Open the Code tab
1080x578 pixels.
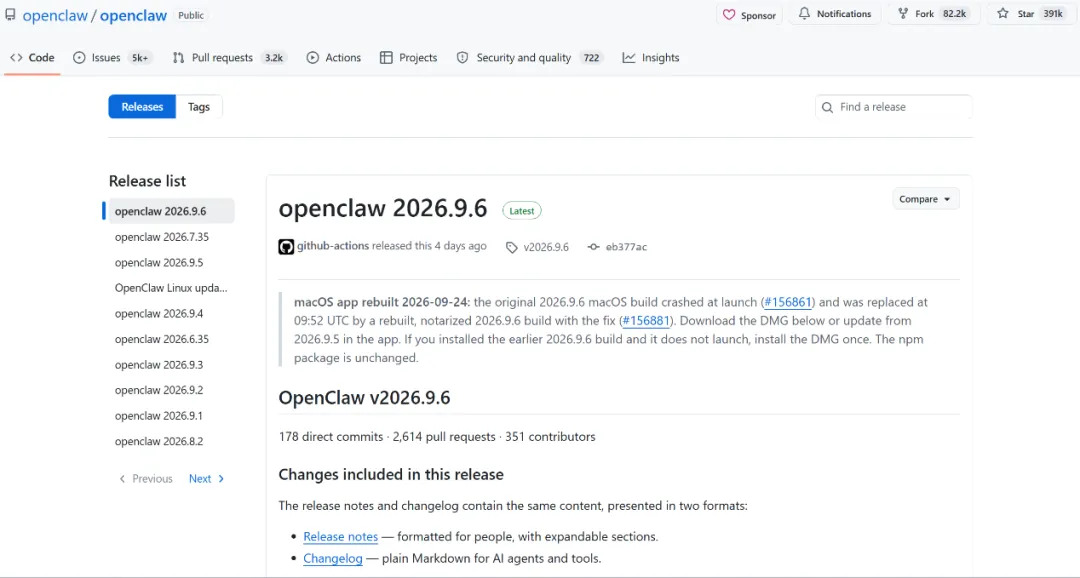pyautogui.click(x=32, y=58)
